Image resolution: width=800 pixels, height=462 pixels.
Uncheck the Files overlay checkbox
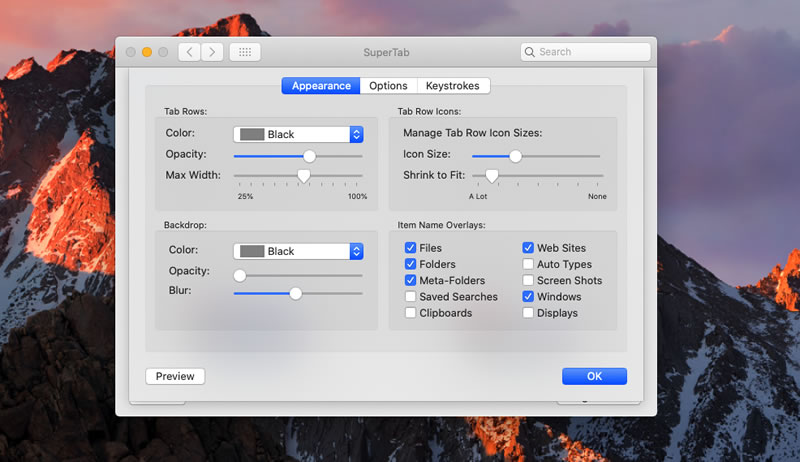point(410,248)
